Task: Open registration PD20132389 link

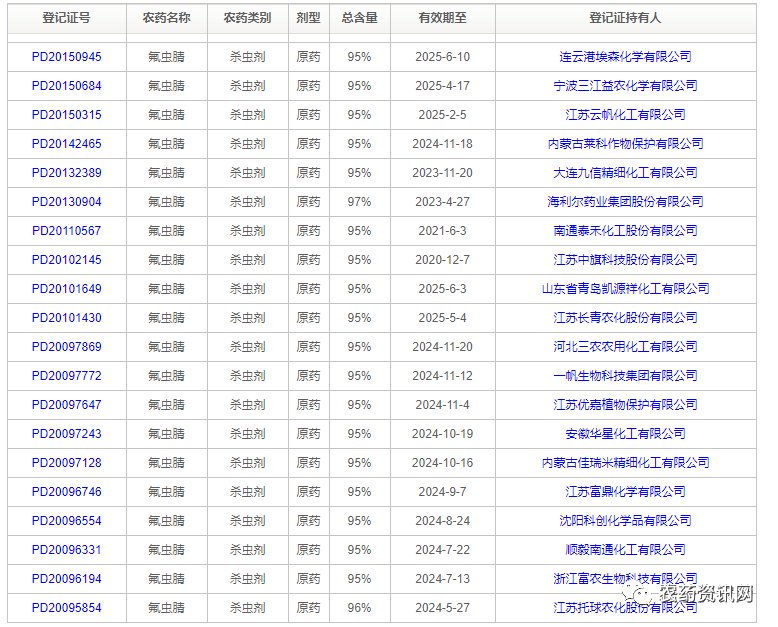Action: [x=66, y=173]
